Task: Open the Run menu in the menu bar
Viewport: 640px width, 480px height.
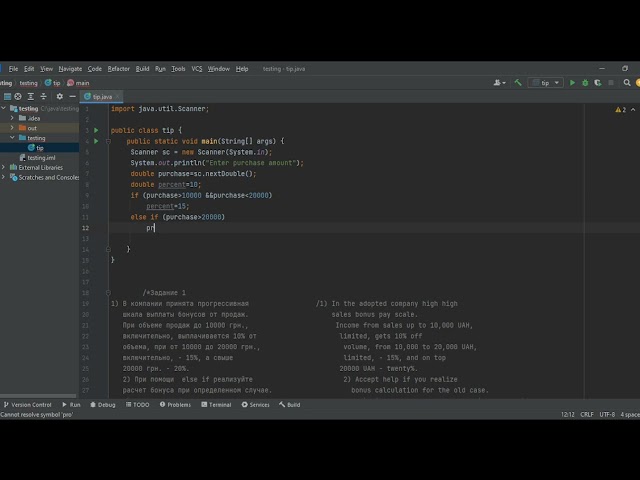Action: tap(160, 69)
